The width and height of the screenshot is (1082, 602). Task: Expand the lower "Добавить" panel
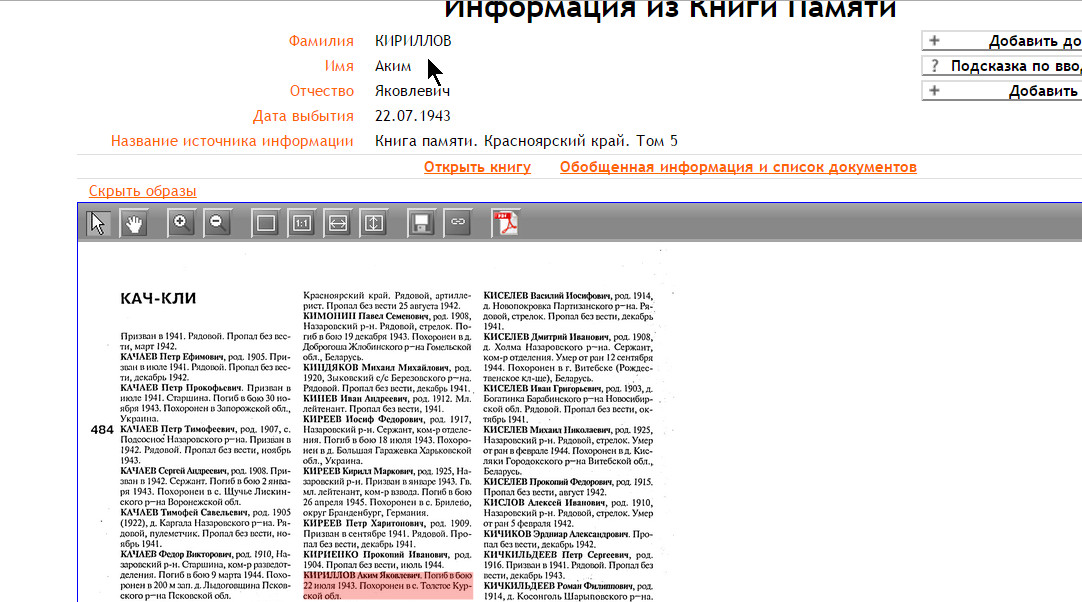click(x=1001, y=91)
